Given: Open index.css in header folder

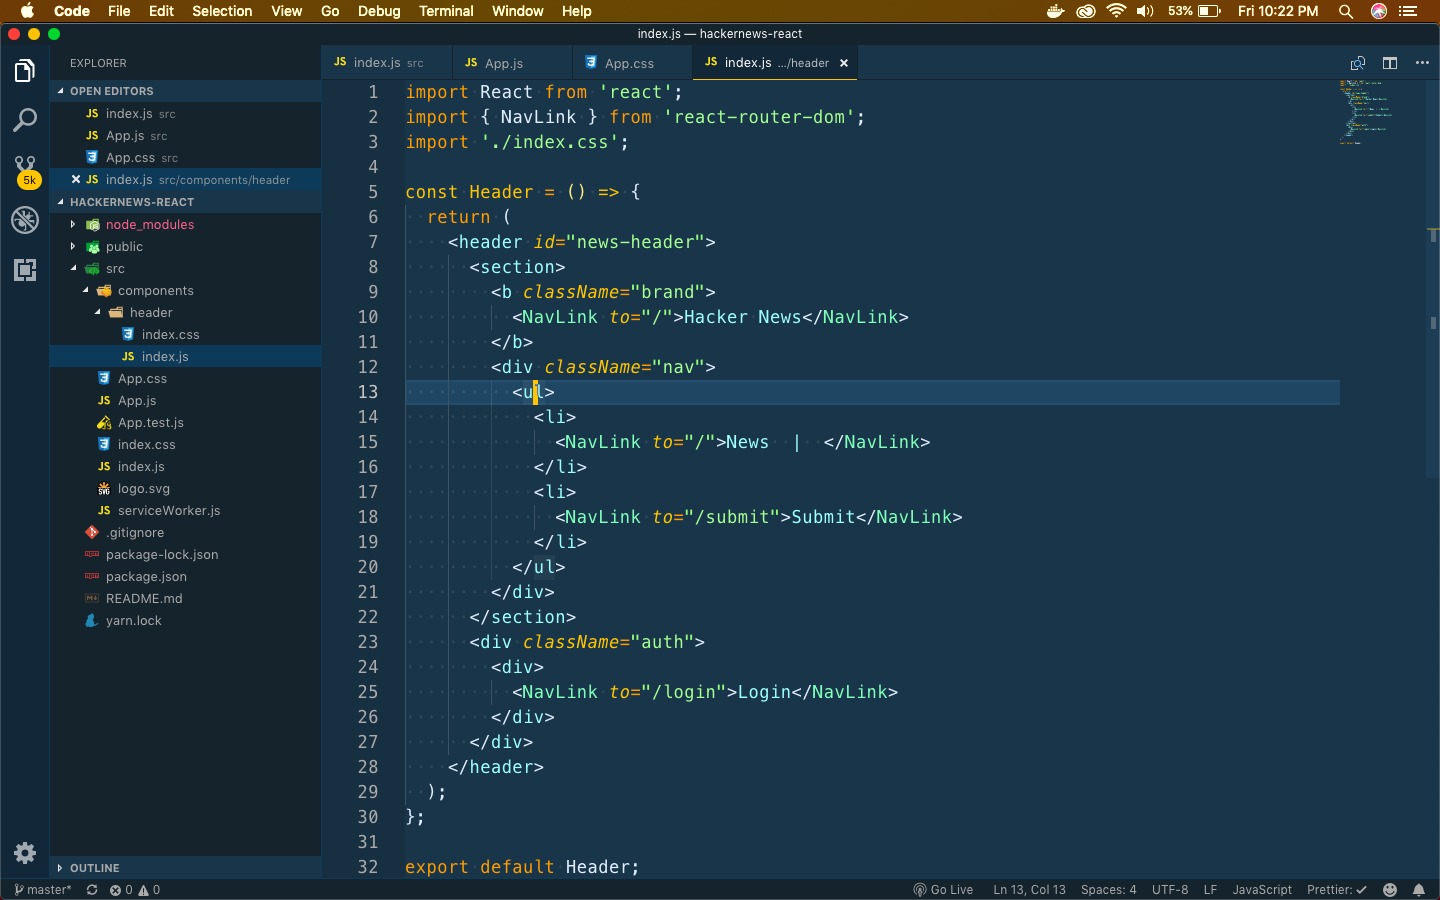Looking at the screenshot, I should (x=185, y=335).
